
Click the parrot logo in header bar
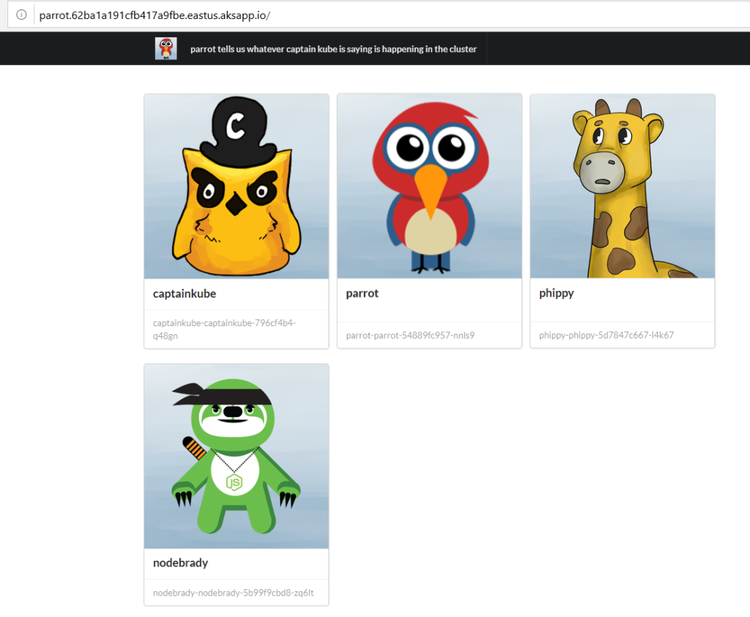point(166,49)
